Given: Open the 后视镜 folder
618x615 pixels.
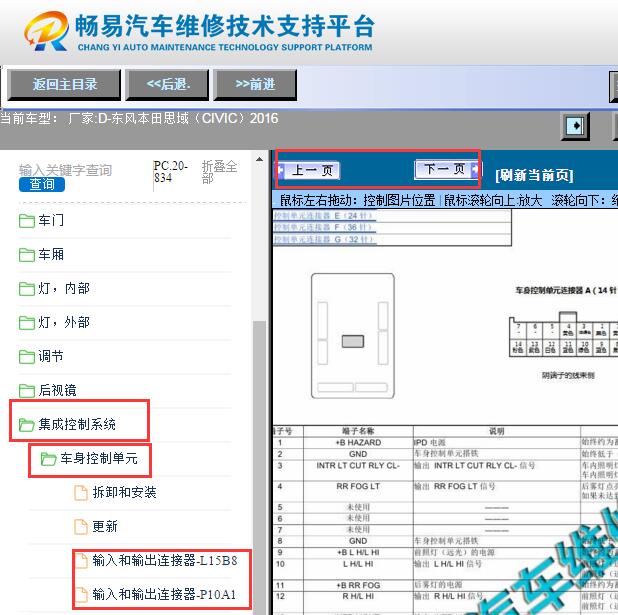Looking at the screenshot, I should pyautogui.click(x=57, y=390).
